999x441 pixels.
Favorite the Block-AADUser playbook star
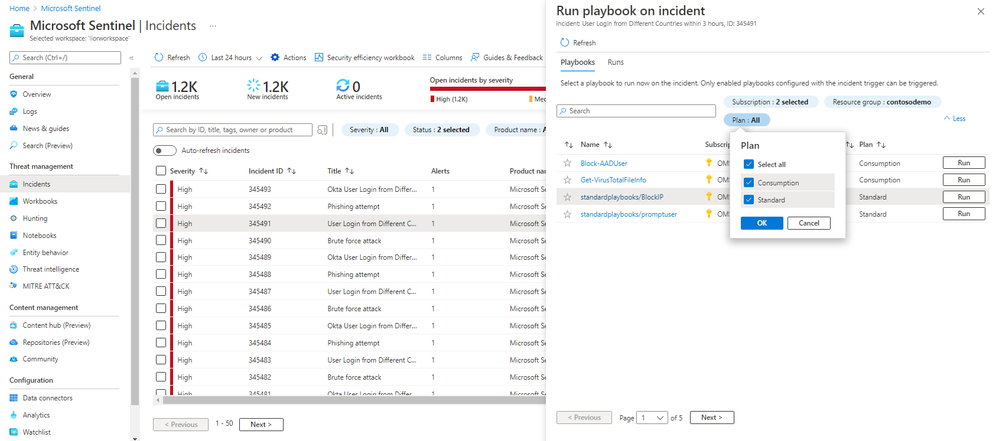tap(567, 163)
